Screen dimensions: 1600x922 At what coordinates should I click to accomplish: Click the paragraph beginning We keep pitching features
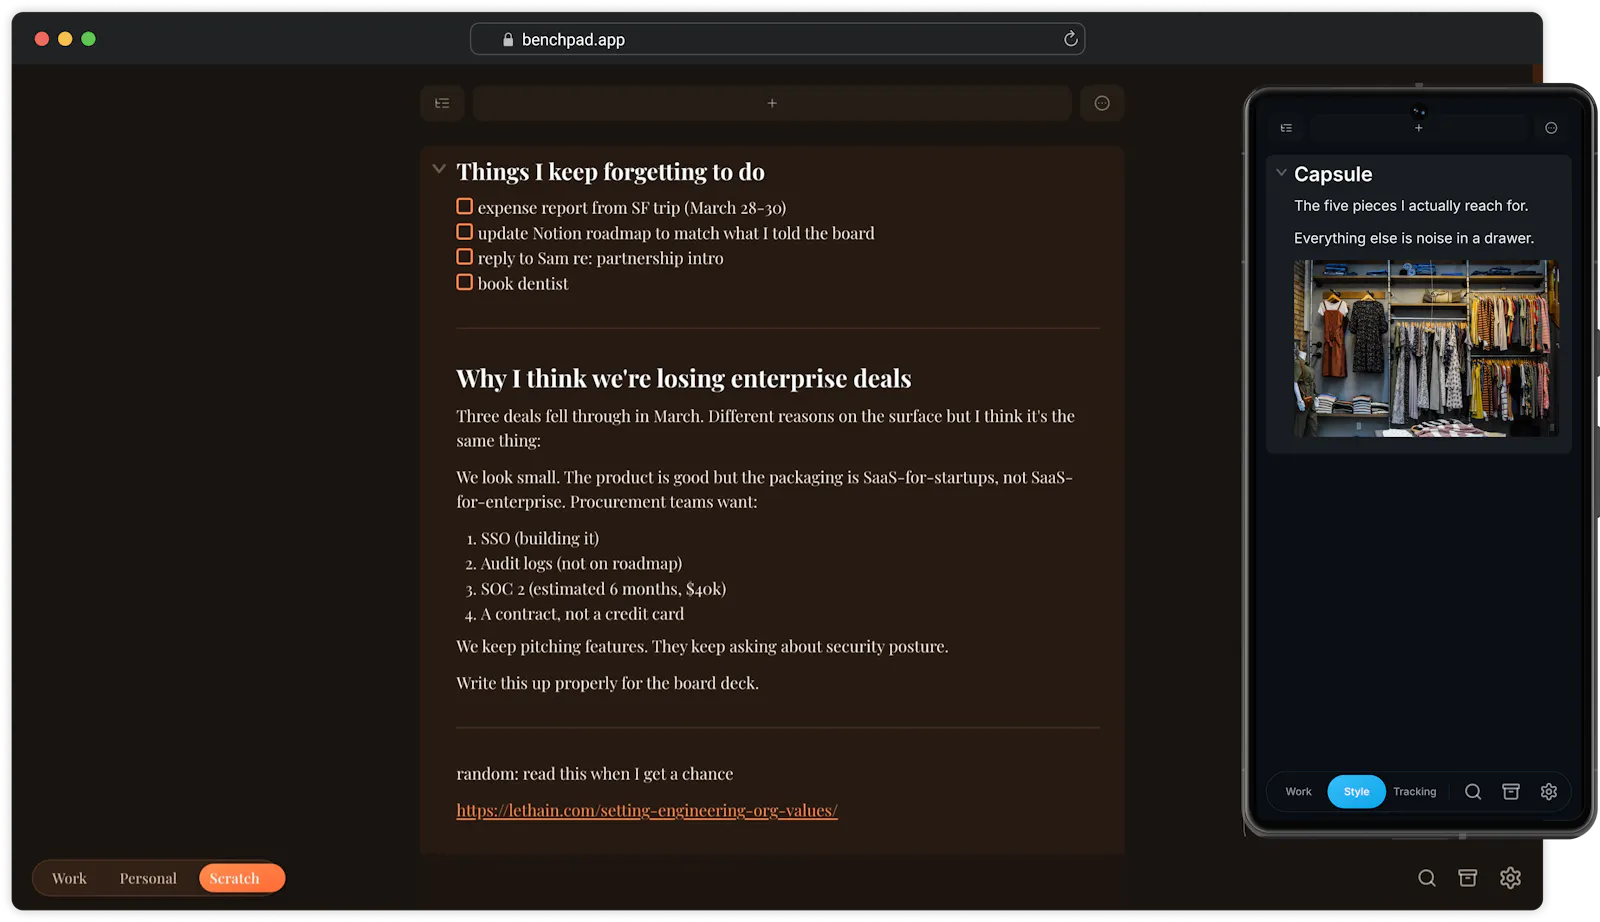click(702, 646)
